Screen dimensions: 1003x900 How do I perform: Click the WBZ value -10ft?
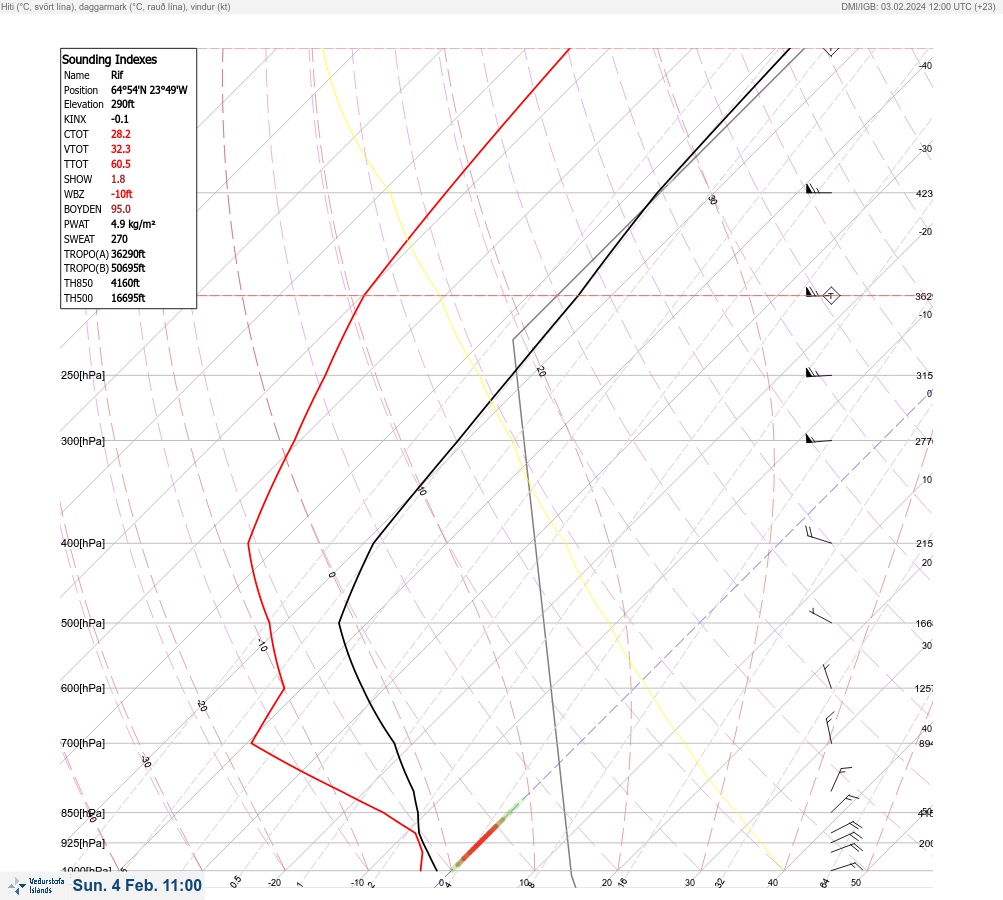[122, 194]
